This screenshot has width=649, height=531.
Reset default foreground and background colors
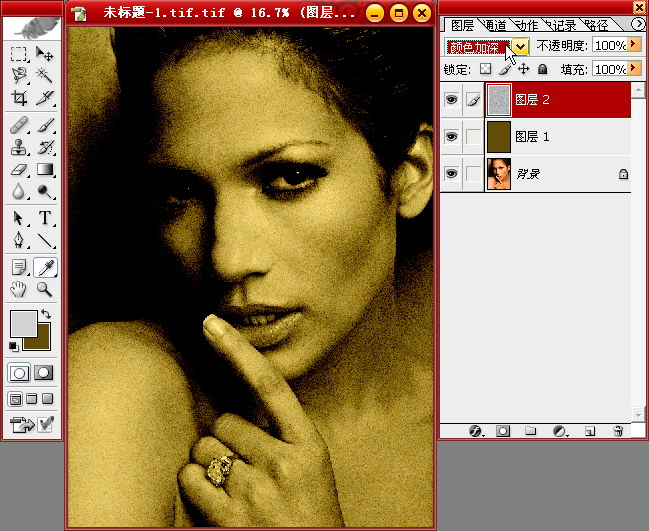click(x=14, y=346)
